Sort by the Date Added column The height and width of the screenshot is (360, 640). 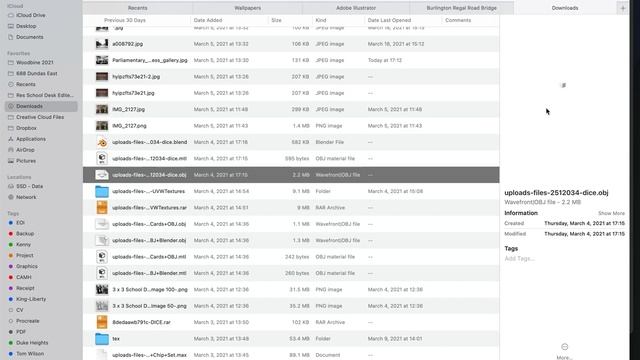pos(208,20)
